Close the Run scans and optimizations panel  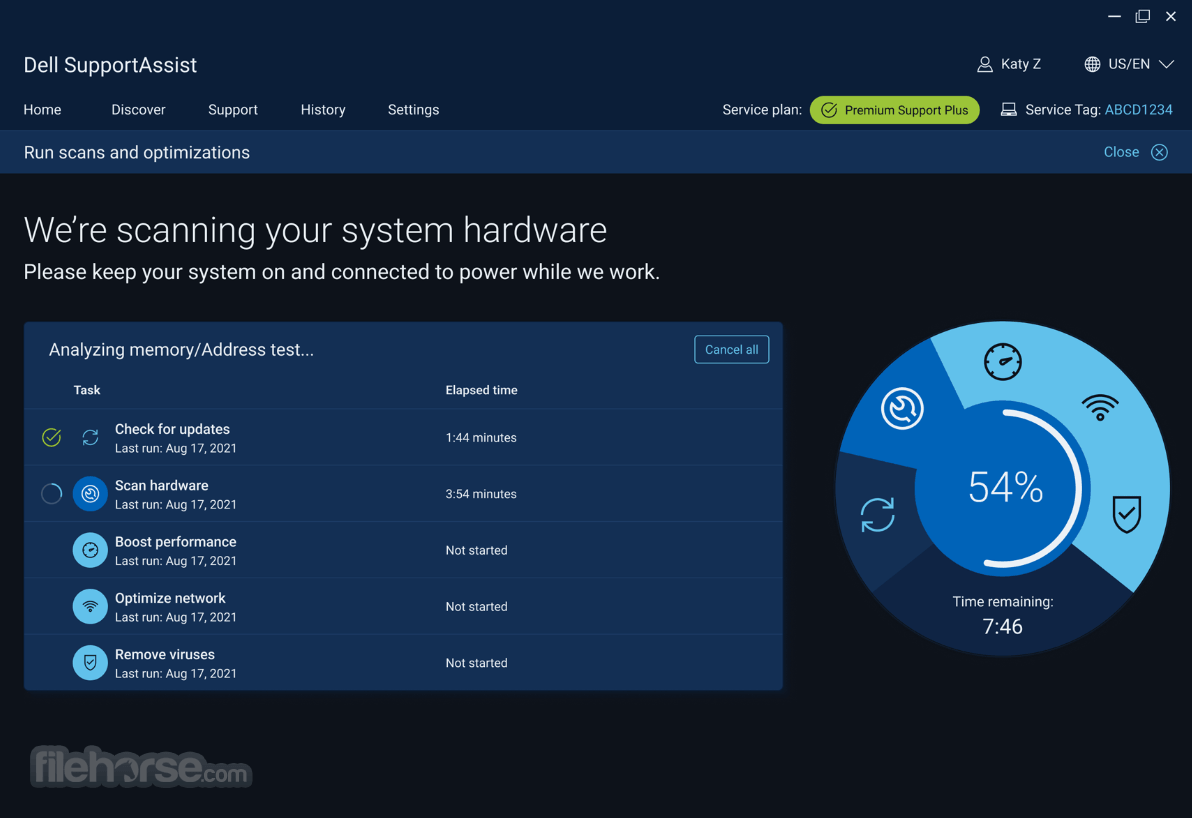click(1135, 152)
